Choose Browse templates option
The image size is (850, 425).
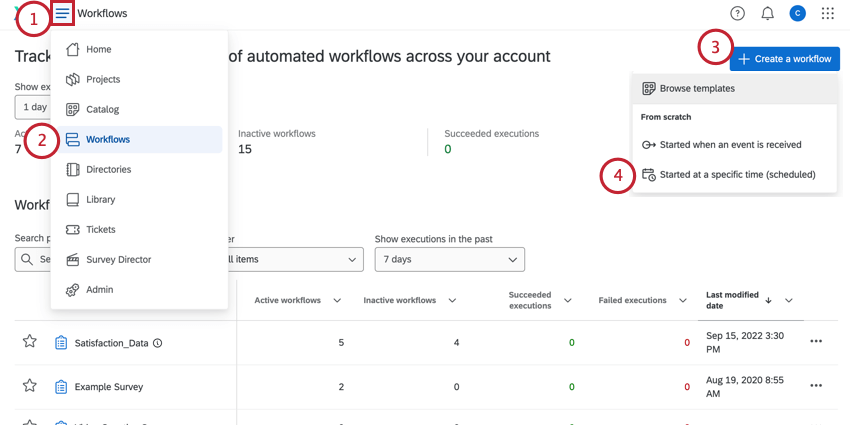(x=697, y=89)
